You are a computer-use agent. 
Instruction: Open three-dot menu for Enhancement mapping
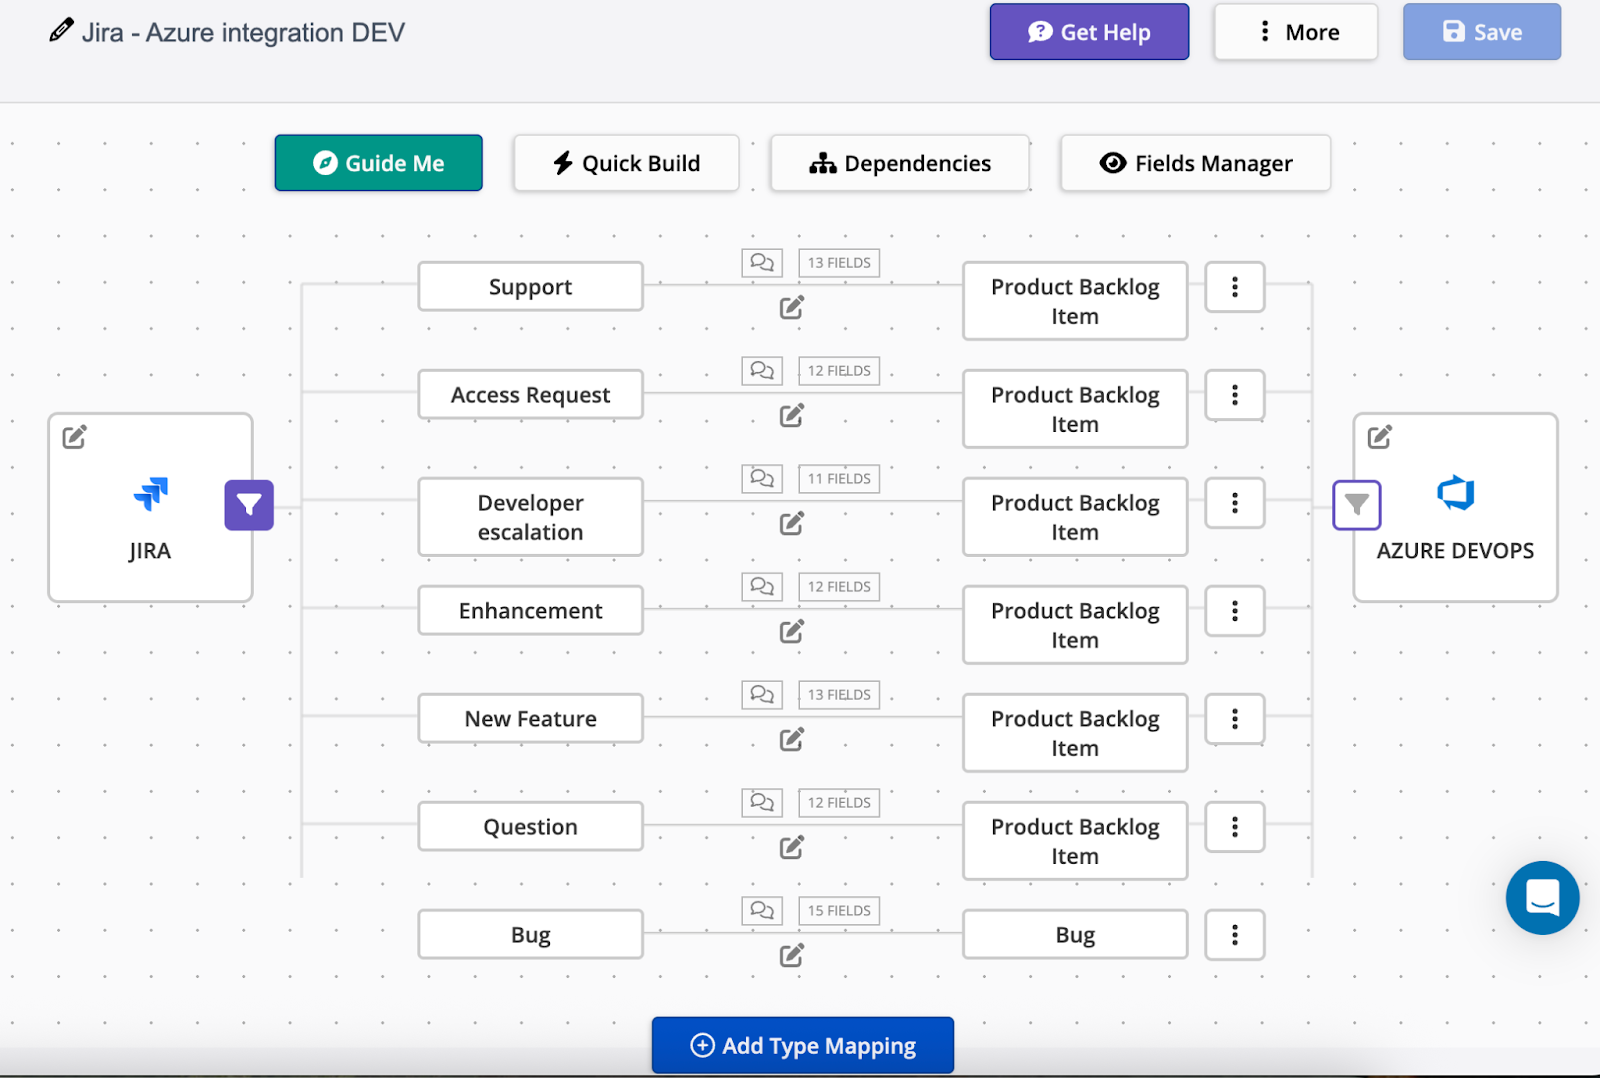(1235, 611)
